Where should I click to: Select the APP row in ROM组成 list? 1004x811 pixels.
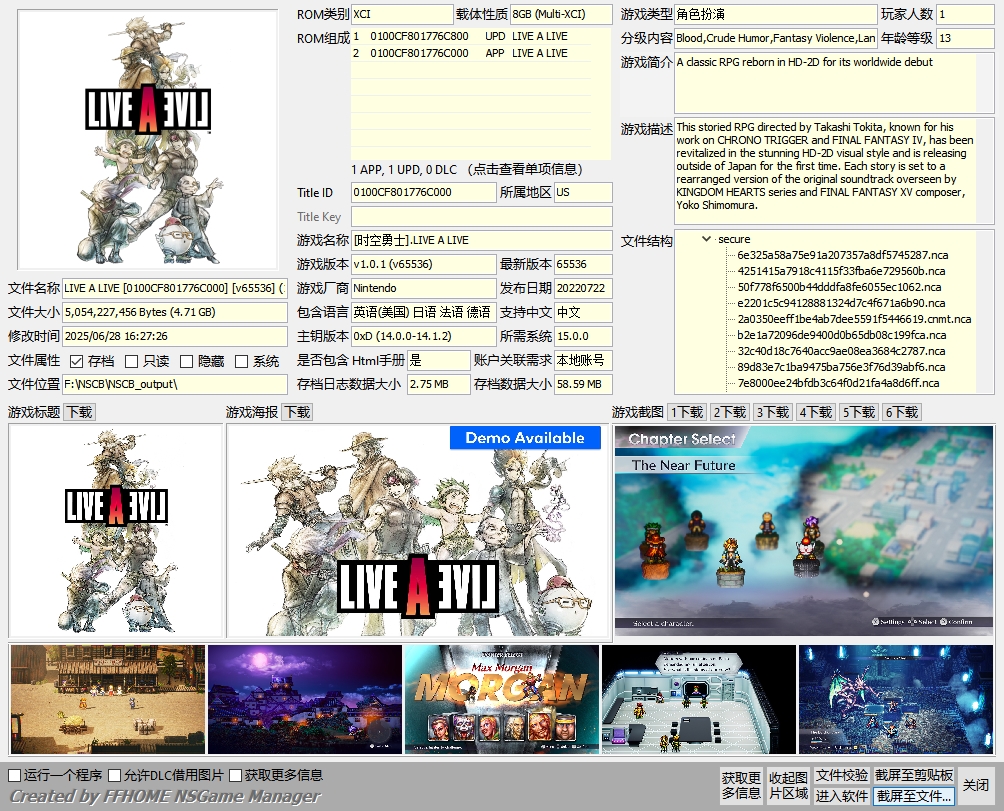click(471, 53)
